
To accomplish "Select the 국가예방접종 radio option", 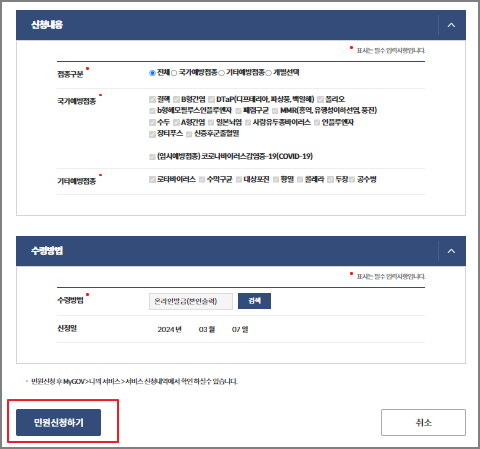I will click(x=174, y=73).
